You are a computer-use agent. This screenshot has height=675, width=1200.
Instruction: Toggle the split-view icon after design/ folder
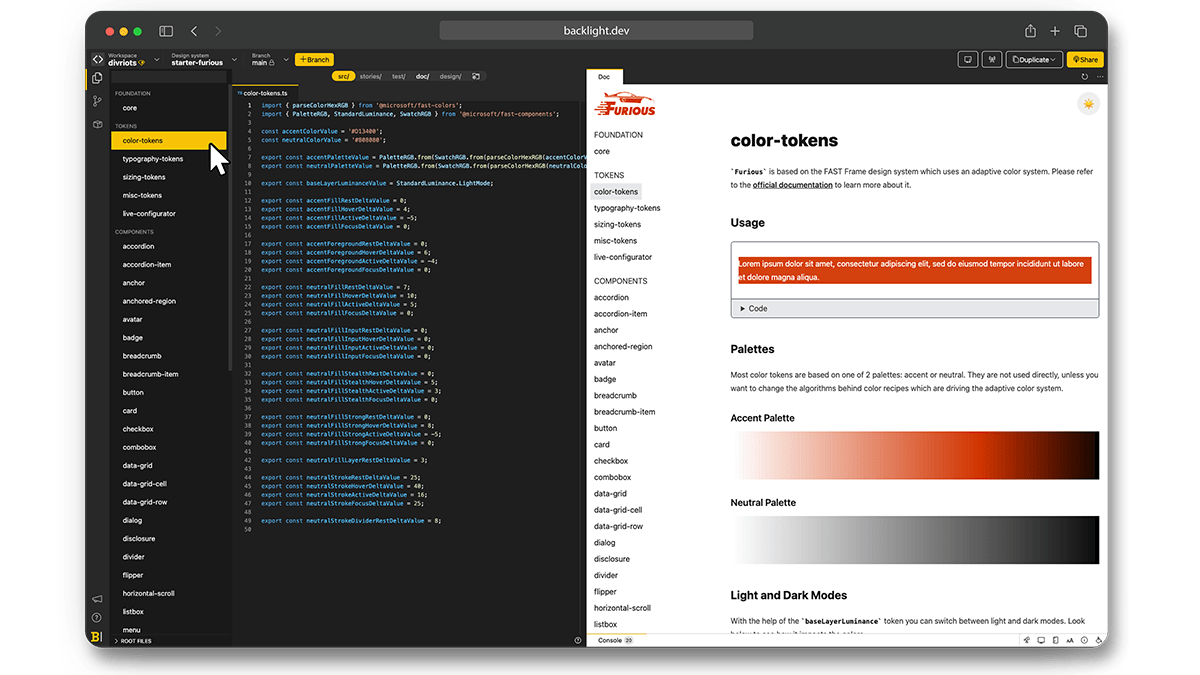pos(476,76)
